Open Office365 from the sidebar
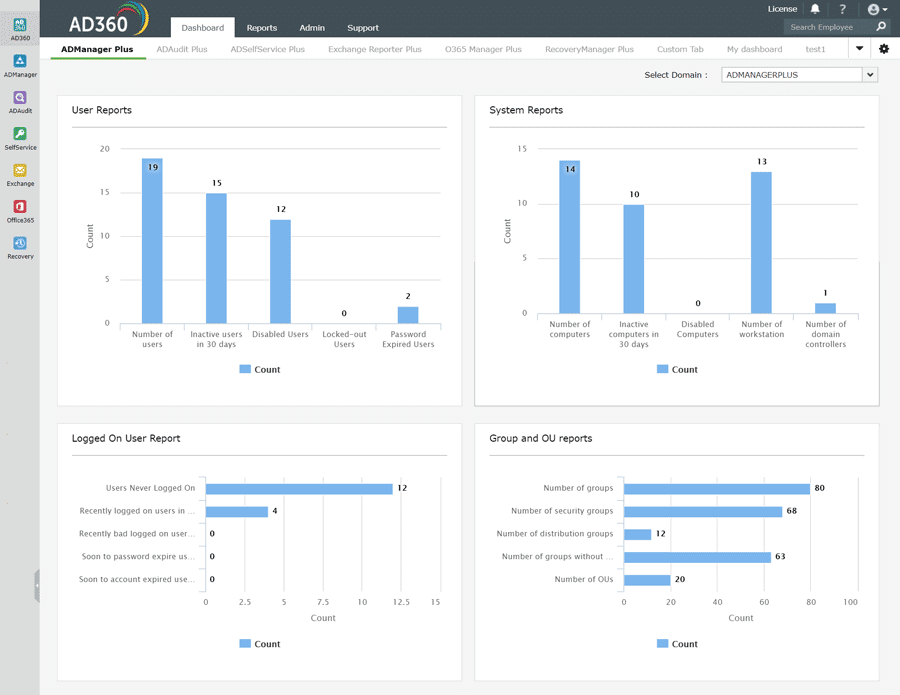Viewport: 900px width, 695px height. point(20,211)
